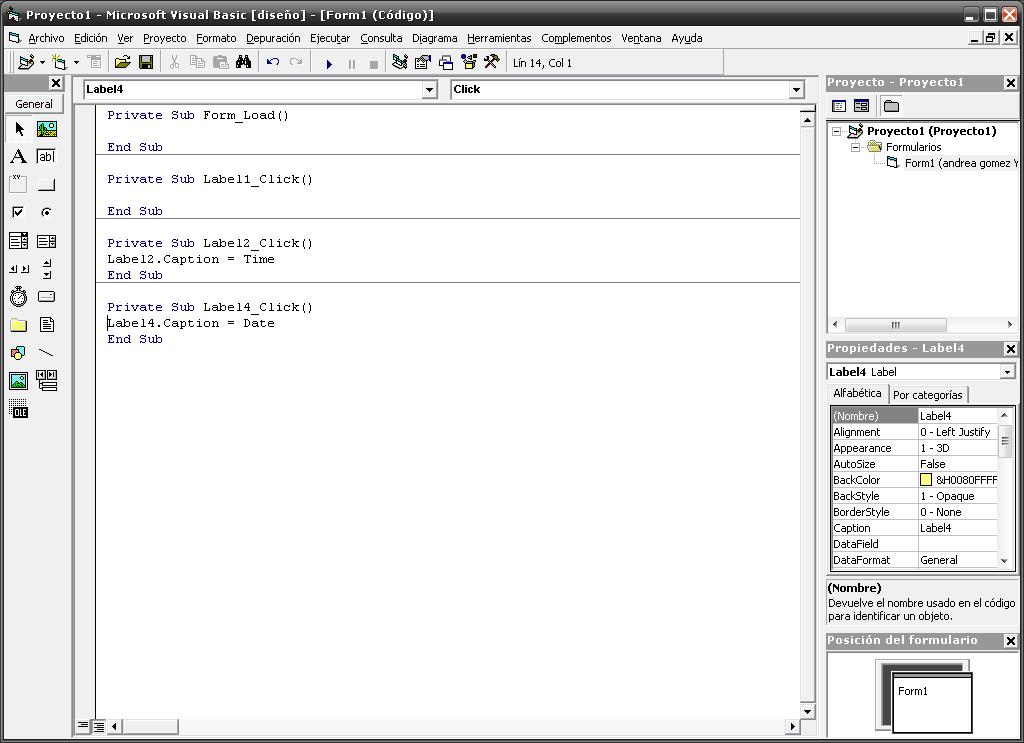Viewport: 1024px width, 743px height.
Task: Open the procedure dropdown showing Click
Action: pos(795,89)
